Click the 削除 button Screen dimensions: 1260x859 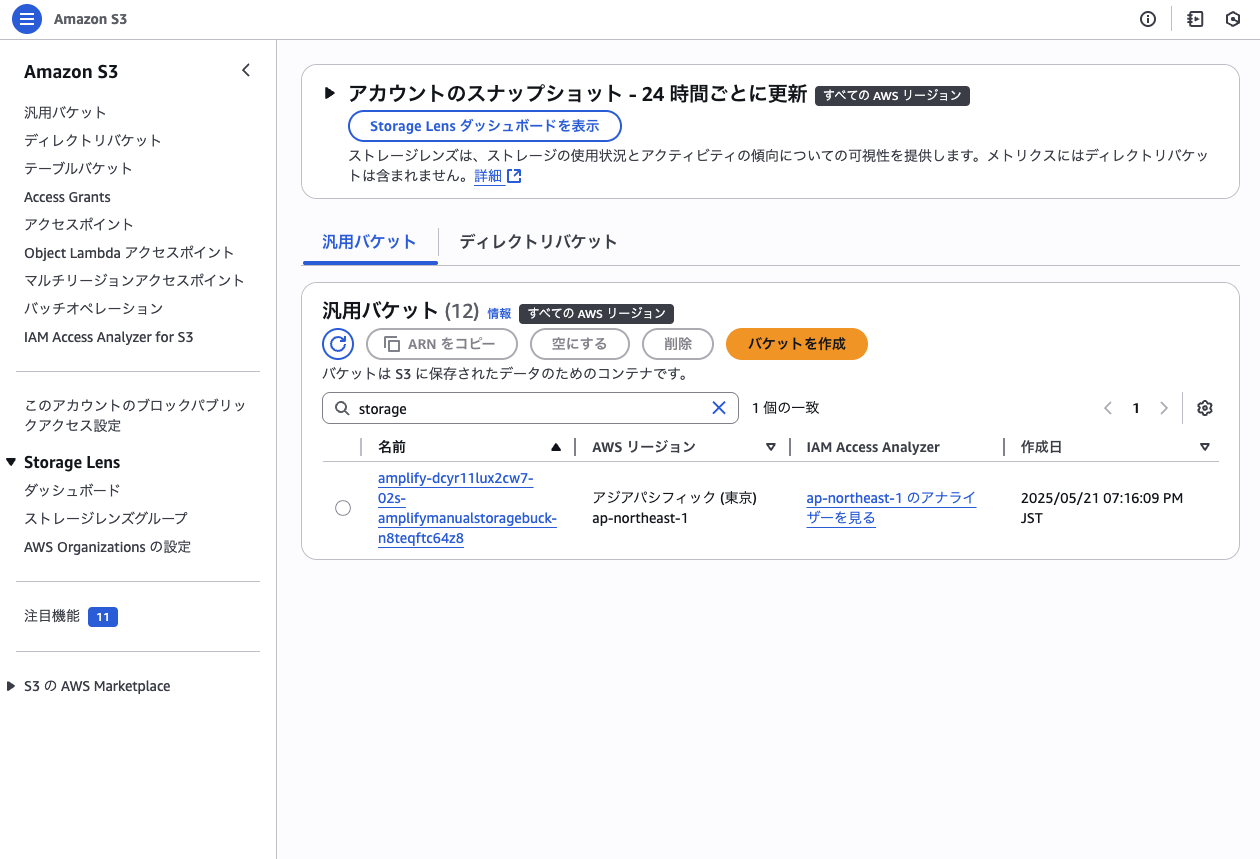click(x=678, y=344)
